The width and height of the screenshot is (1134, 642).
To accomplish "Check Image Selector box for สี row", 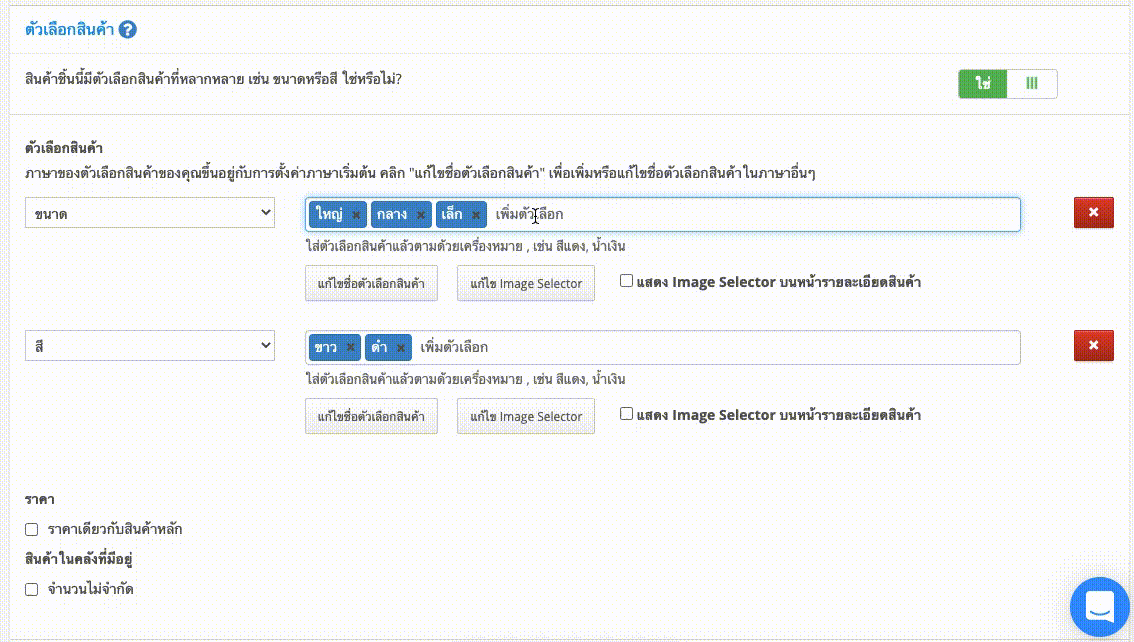I will point(626,414).
